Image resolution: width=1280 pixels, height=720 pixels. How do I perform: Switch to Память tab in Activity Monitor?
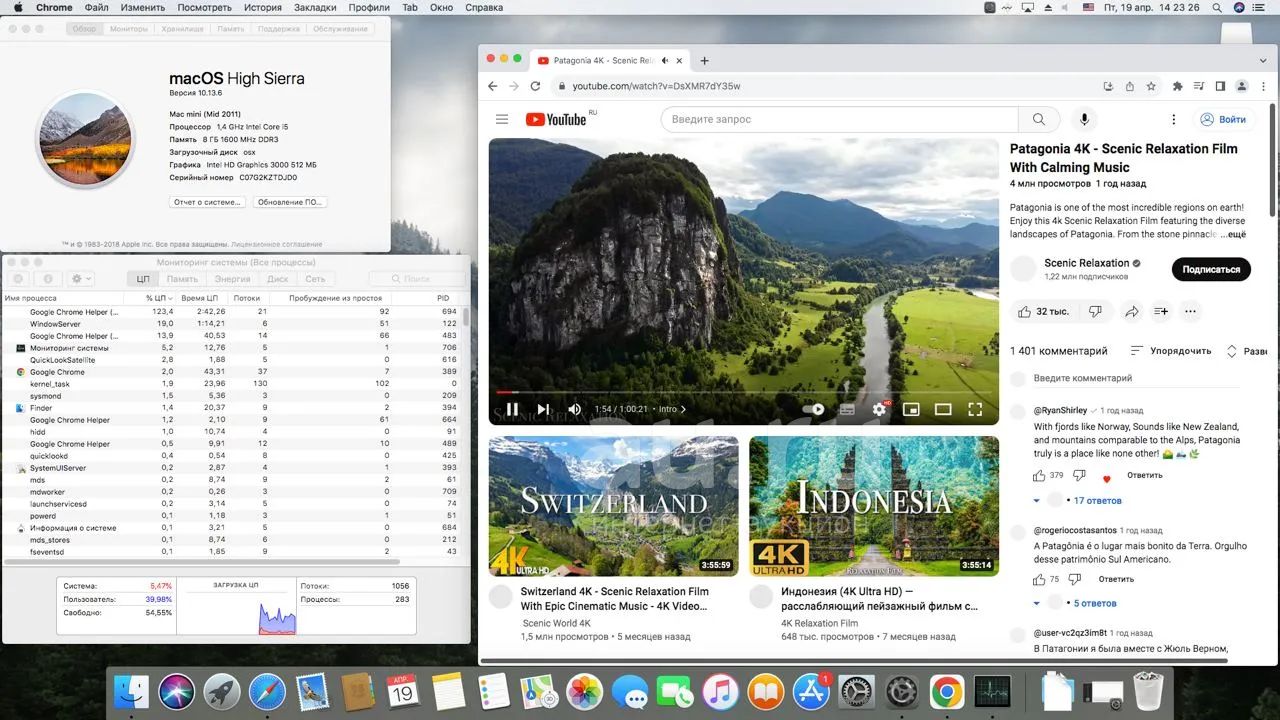tap(182, 279)
